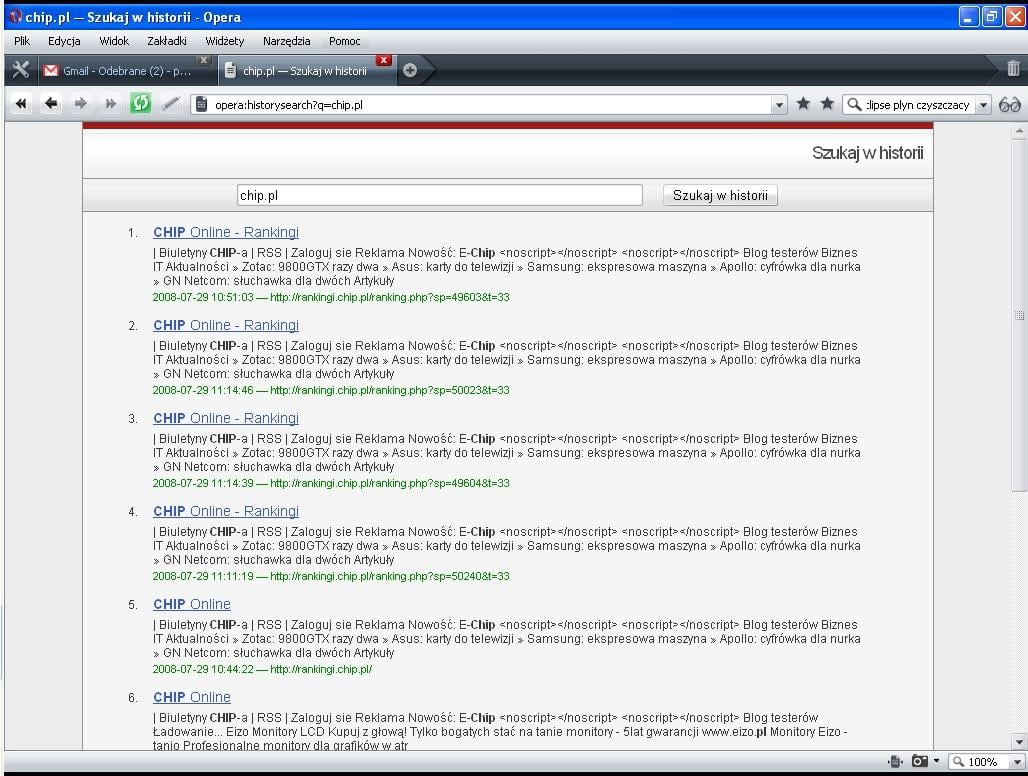Click the chip.pl history search input field

439,196
